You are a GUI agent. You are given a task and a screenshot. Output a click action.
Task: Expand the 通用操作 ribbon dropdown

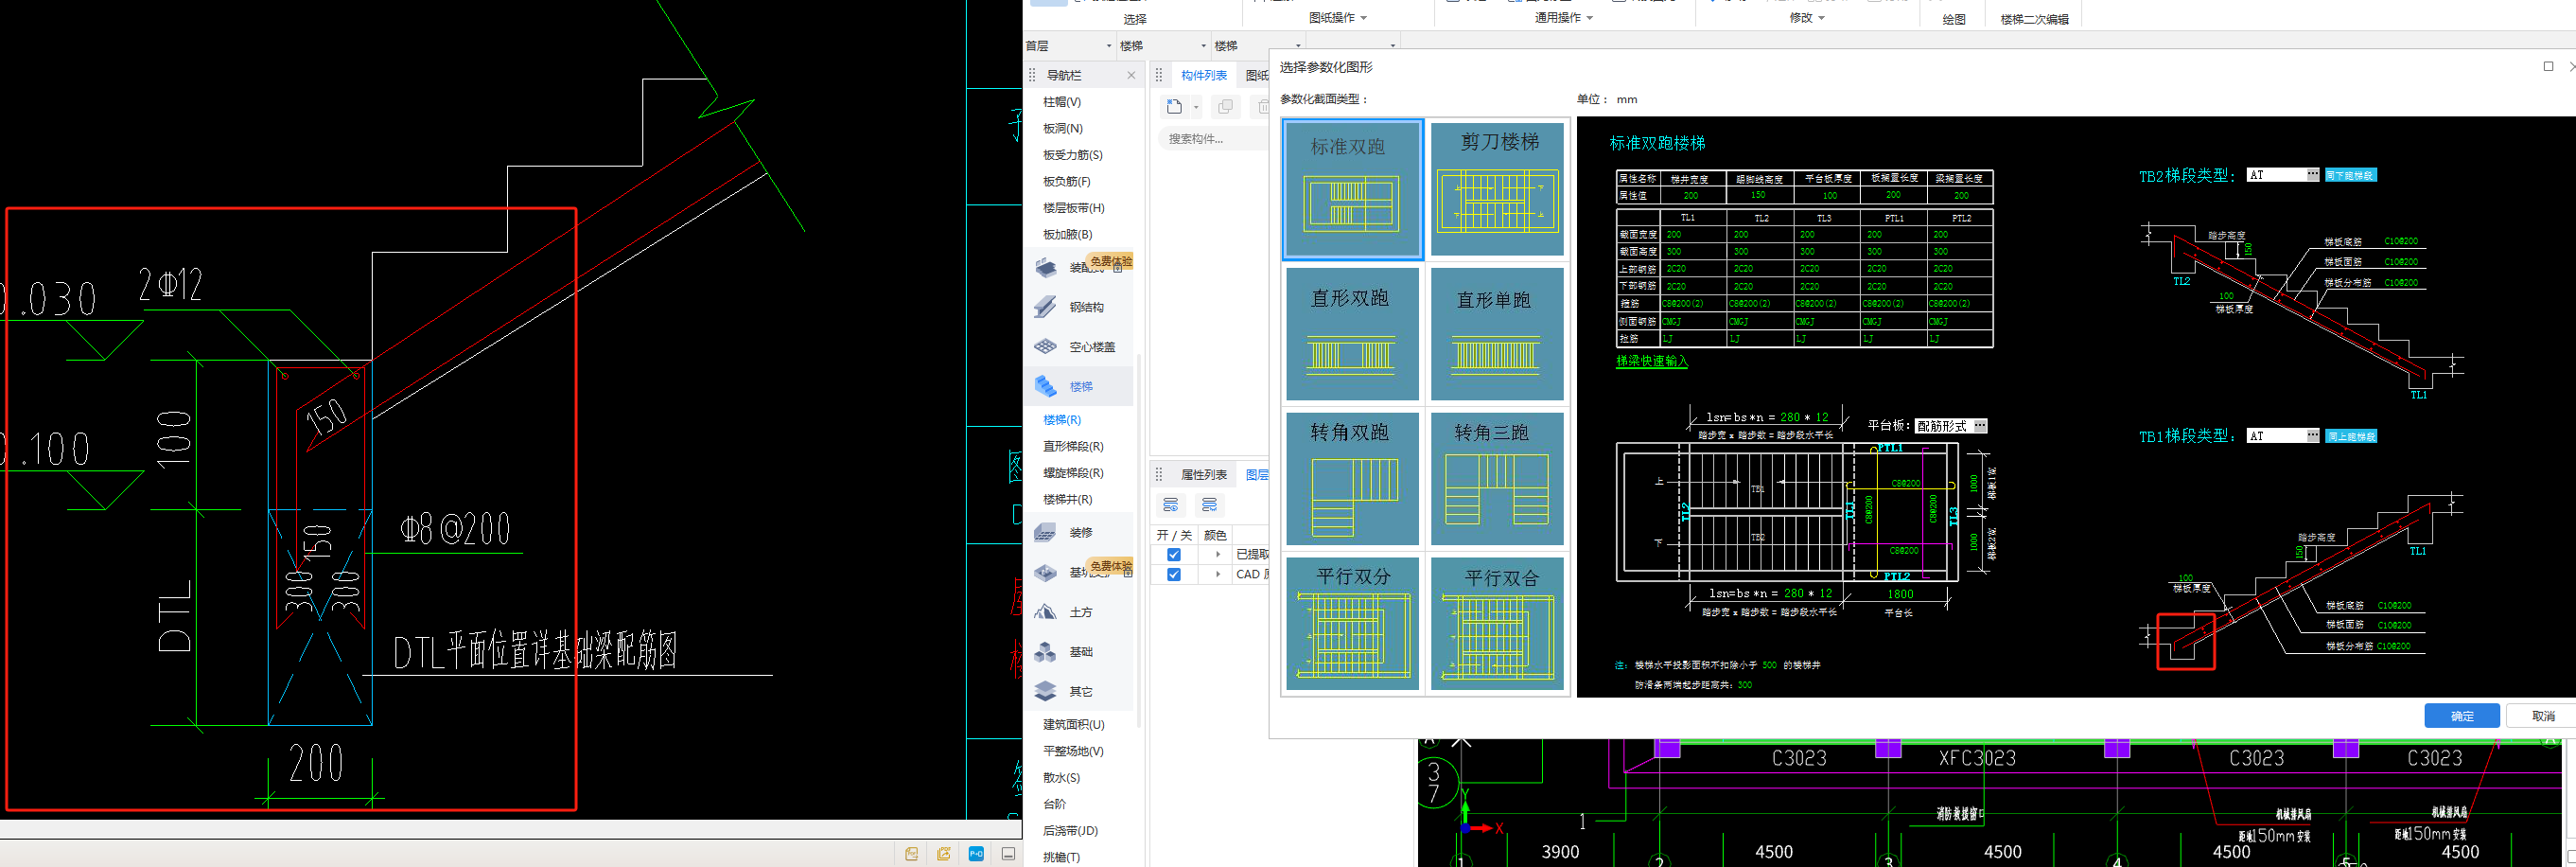pyautogui.click(x=1589, y=18)
